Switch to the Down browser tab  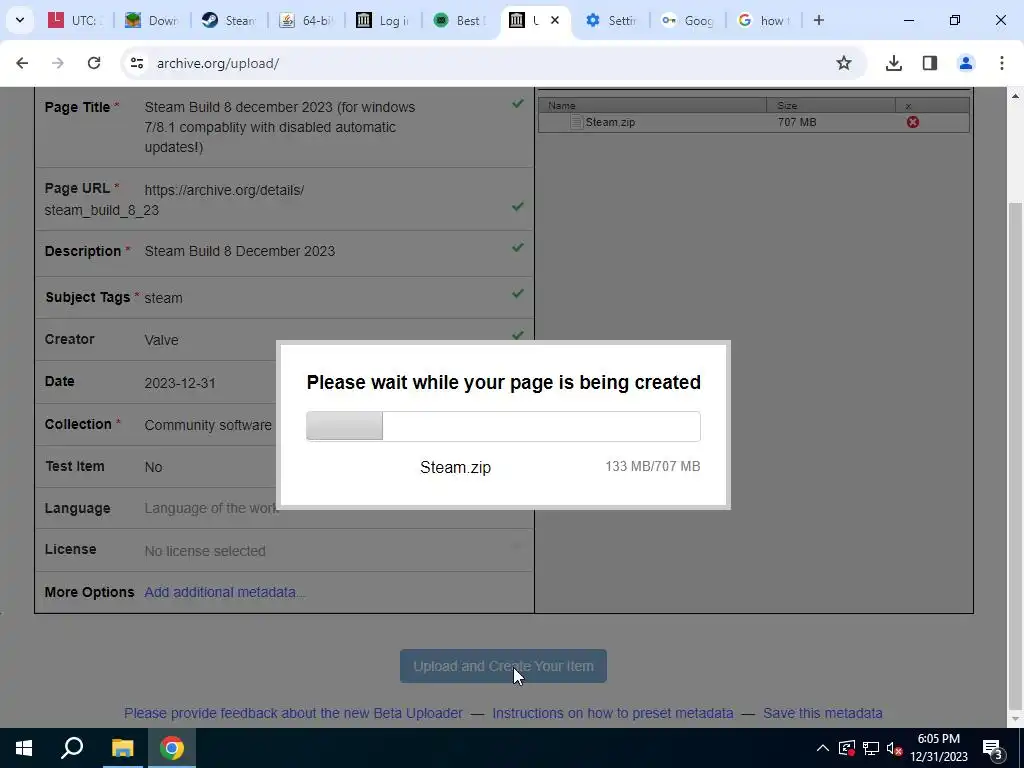pyautogui.click(x=152, y=20)
